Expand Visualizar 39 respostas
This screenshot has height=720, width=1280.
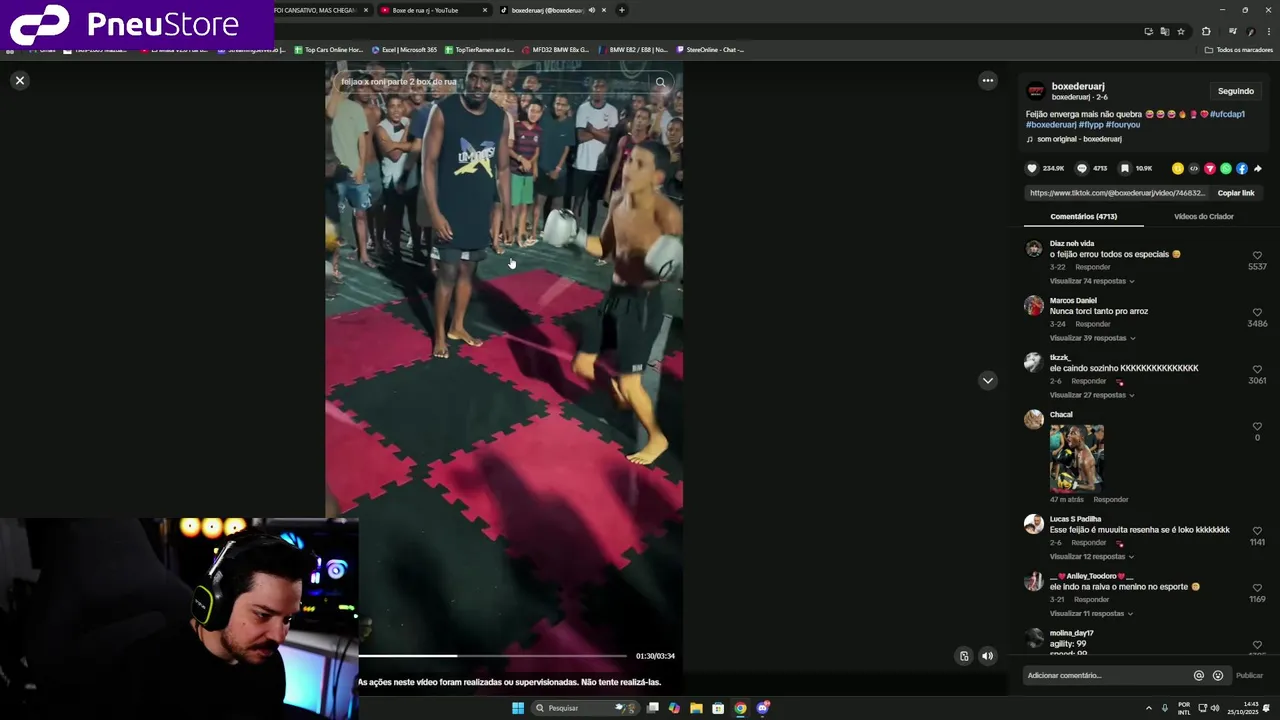[x=1091, y=338]
